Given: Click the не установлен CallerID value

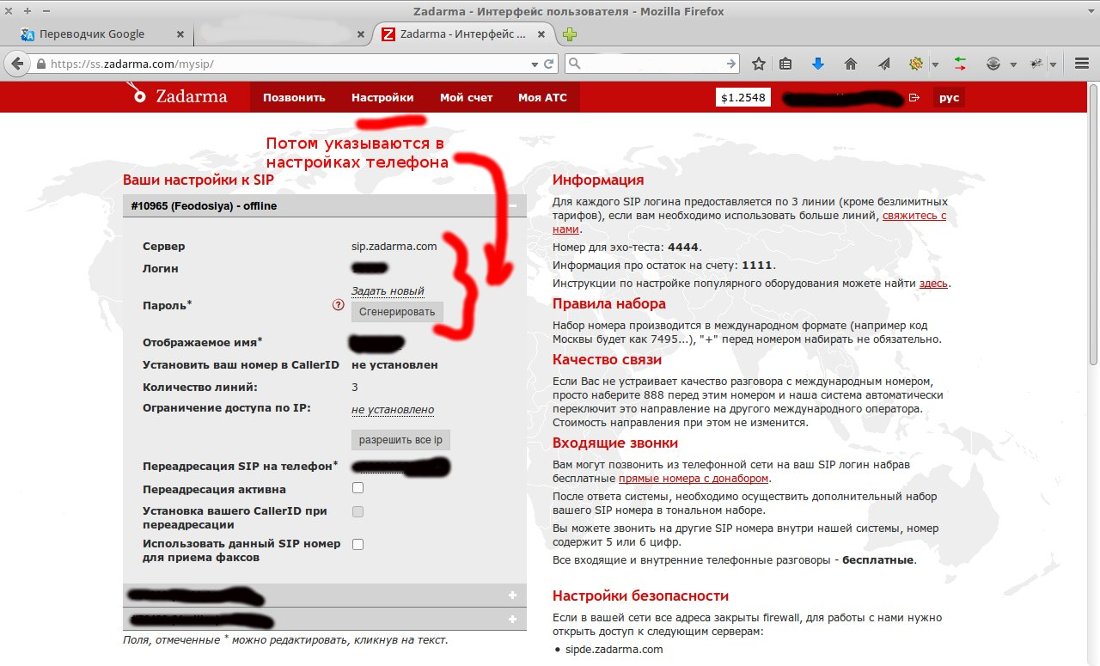Looking at the screenshot, I should click(x=394, y=365).
